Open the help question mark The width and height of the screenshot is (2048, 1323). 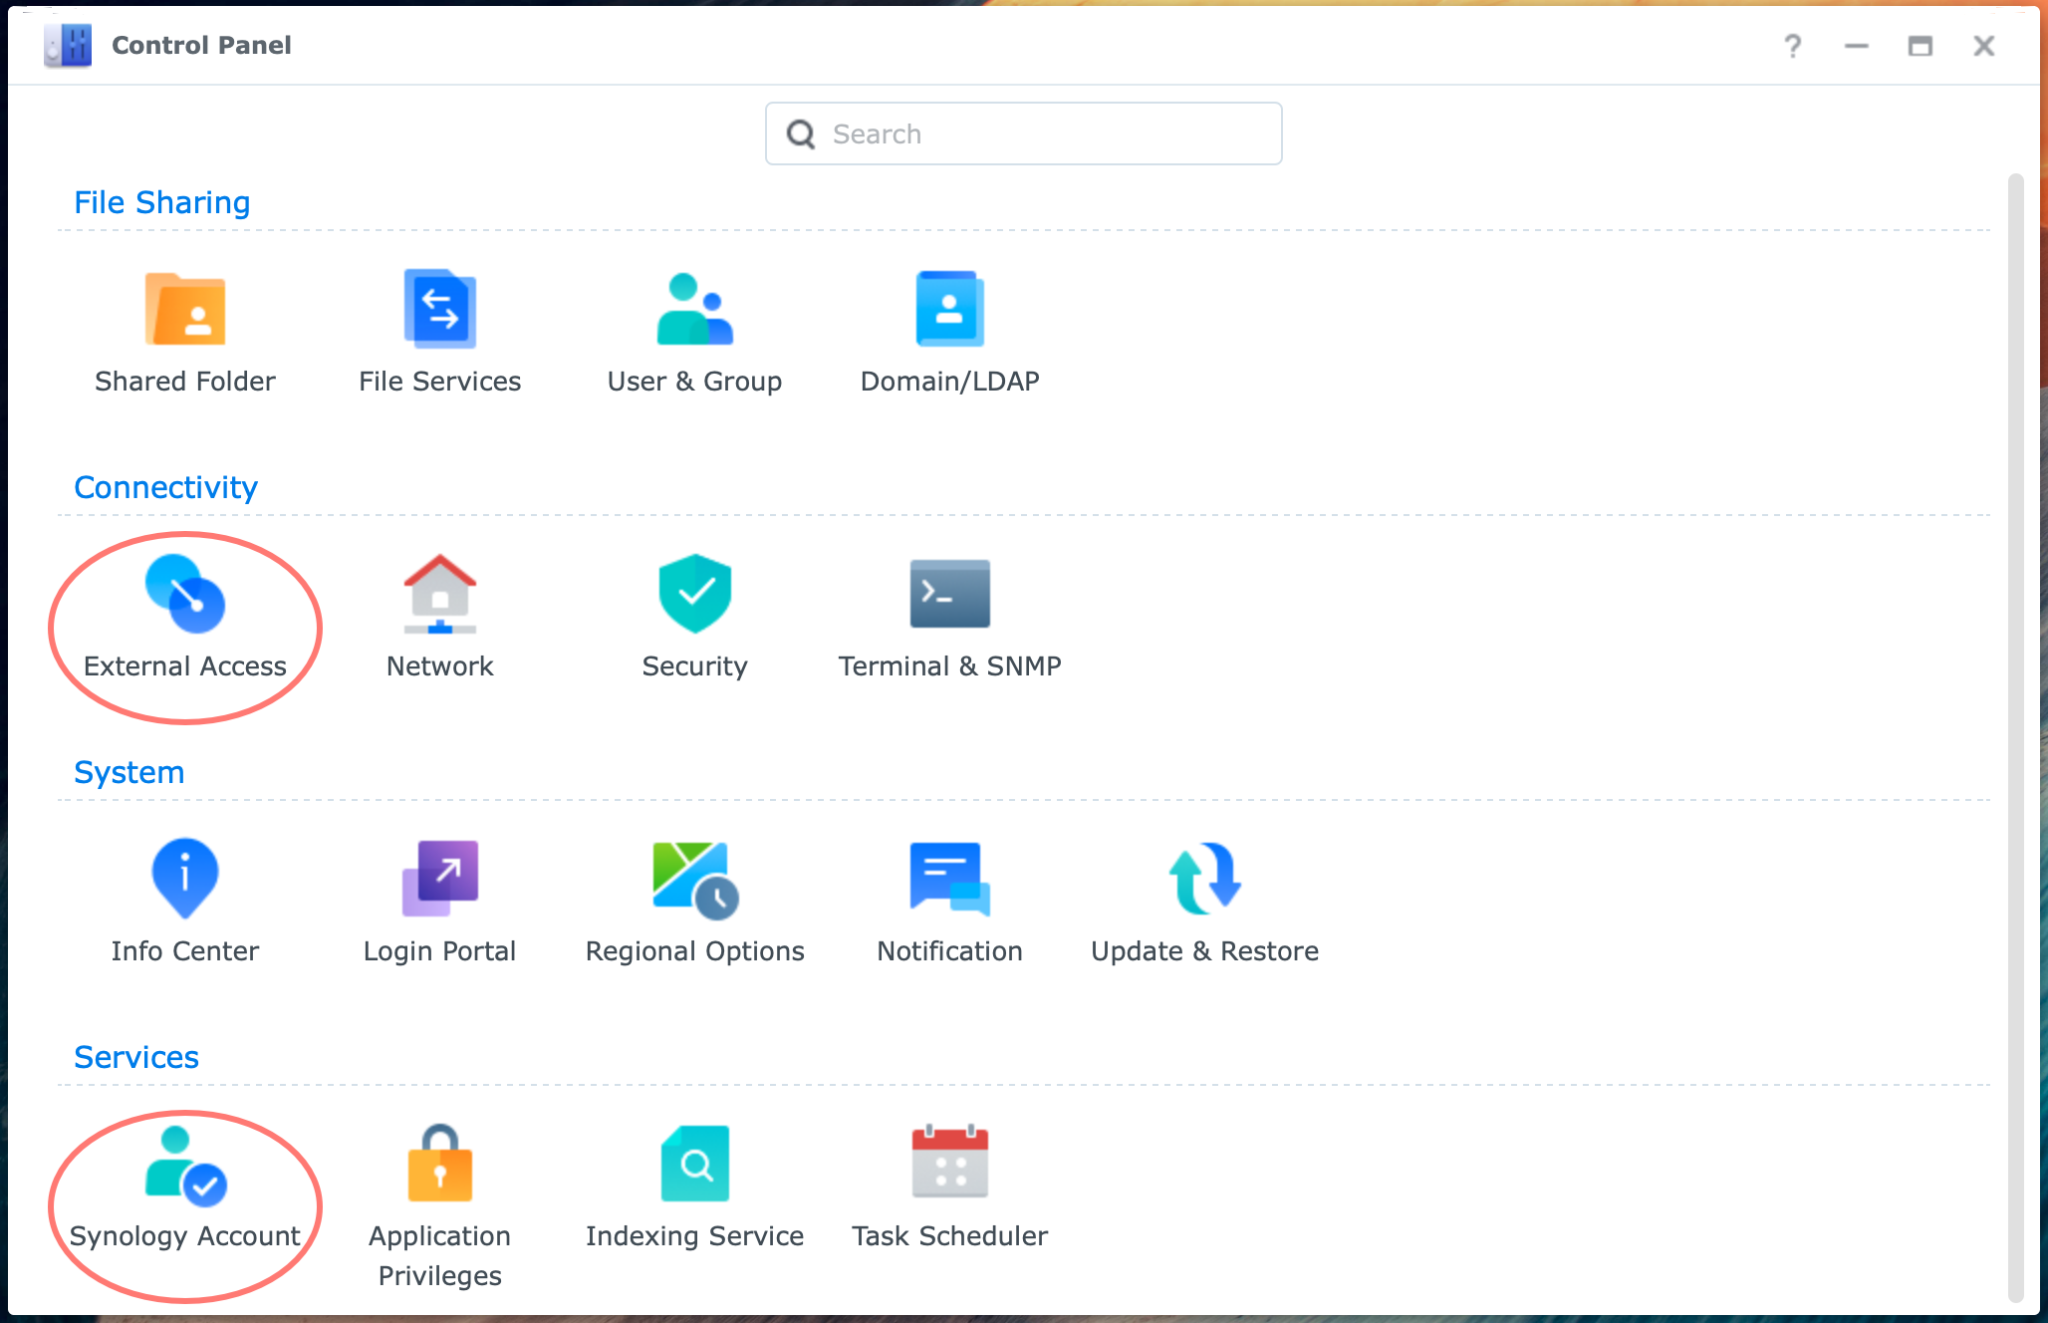1793,45
